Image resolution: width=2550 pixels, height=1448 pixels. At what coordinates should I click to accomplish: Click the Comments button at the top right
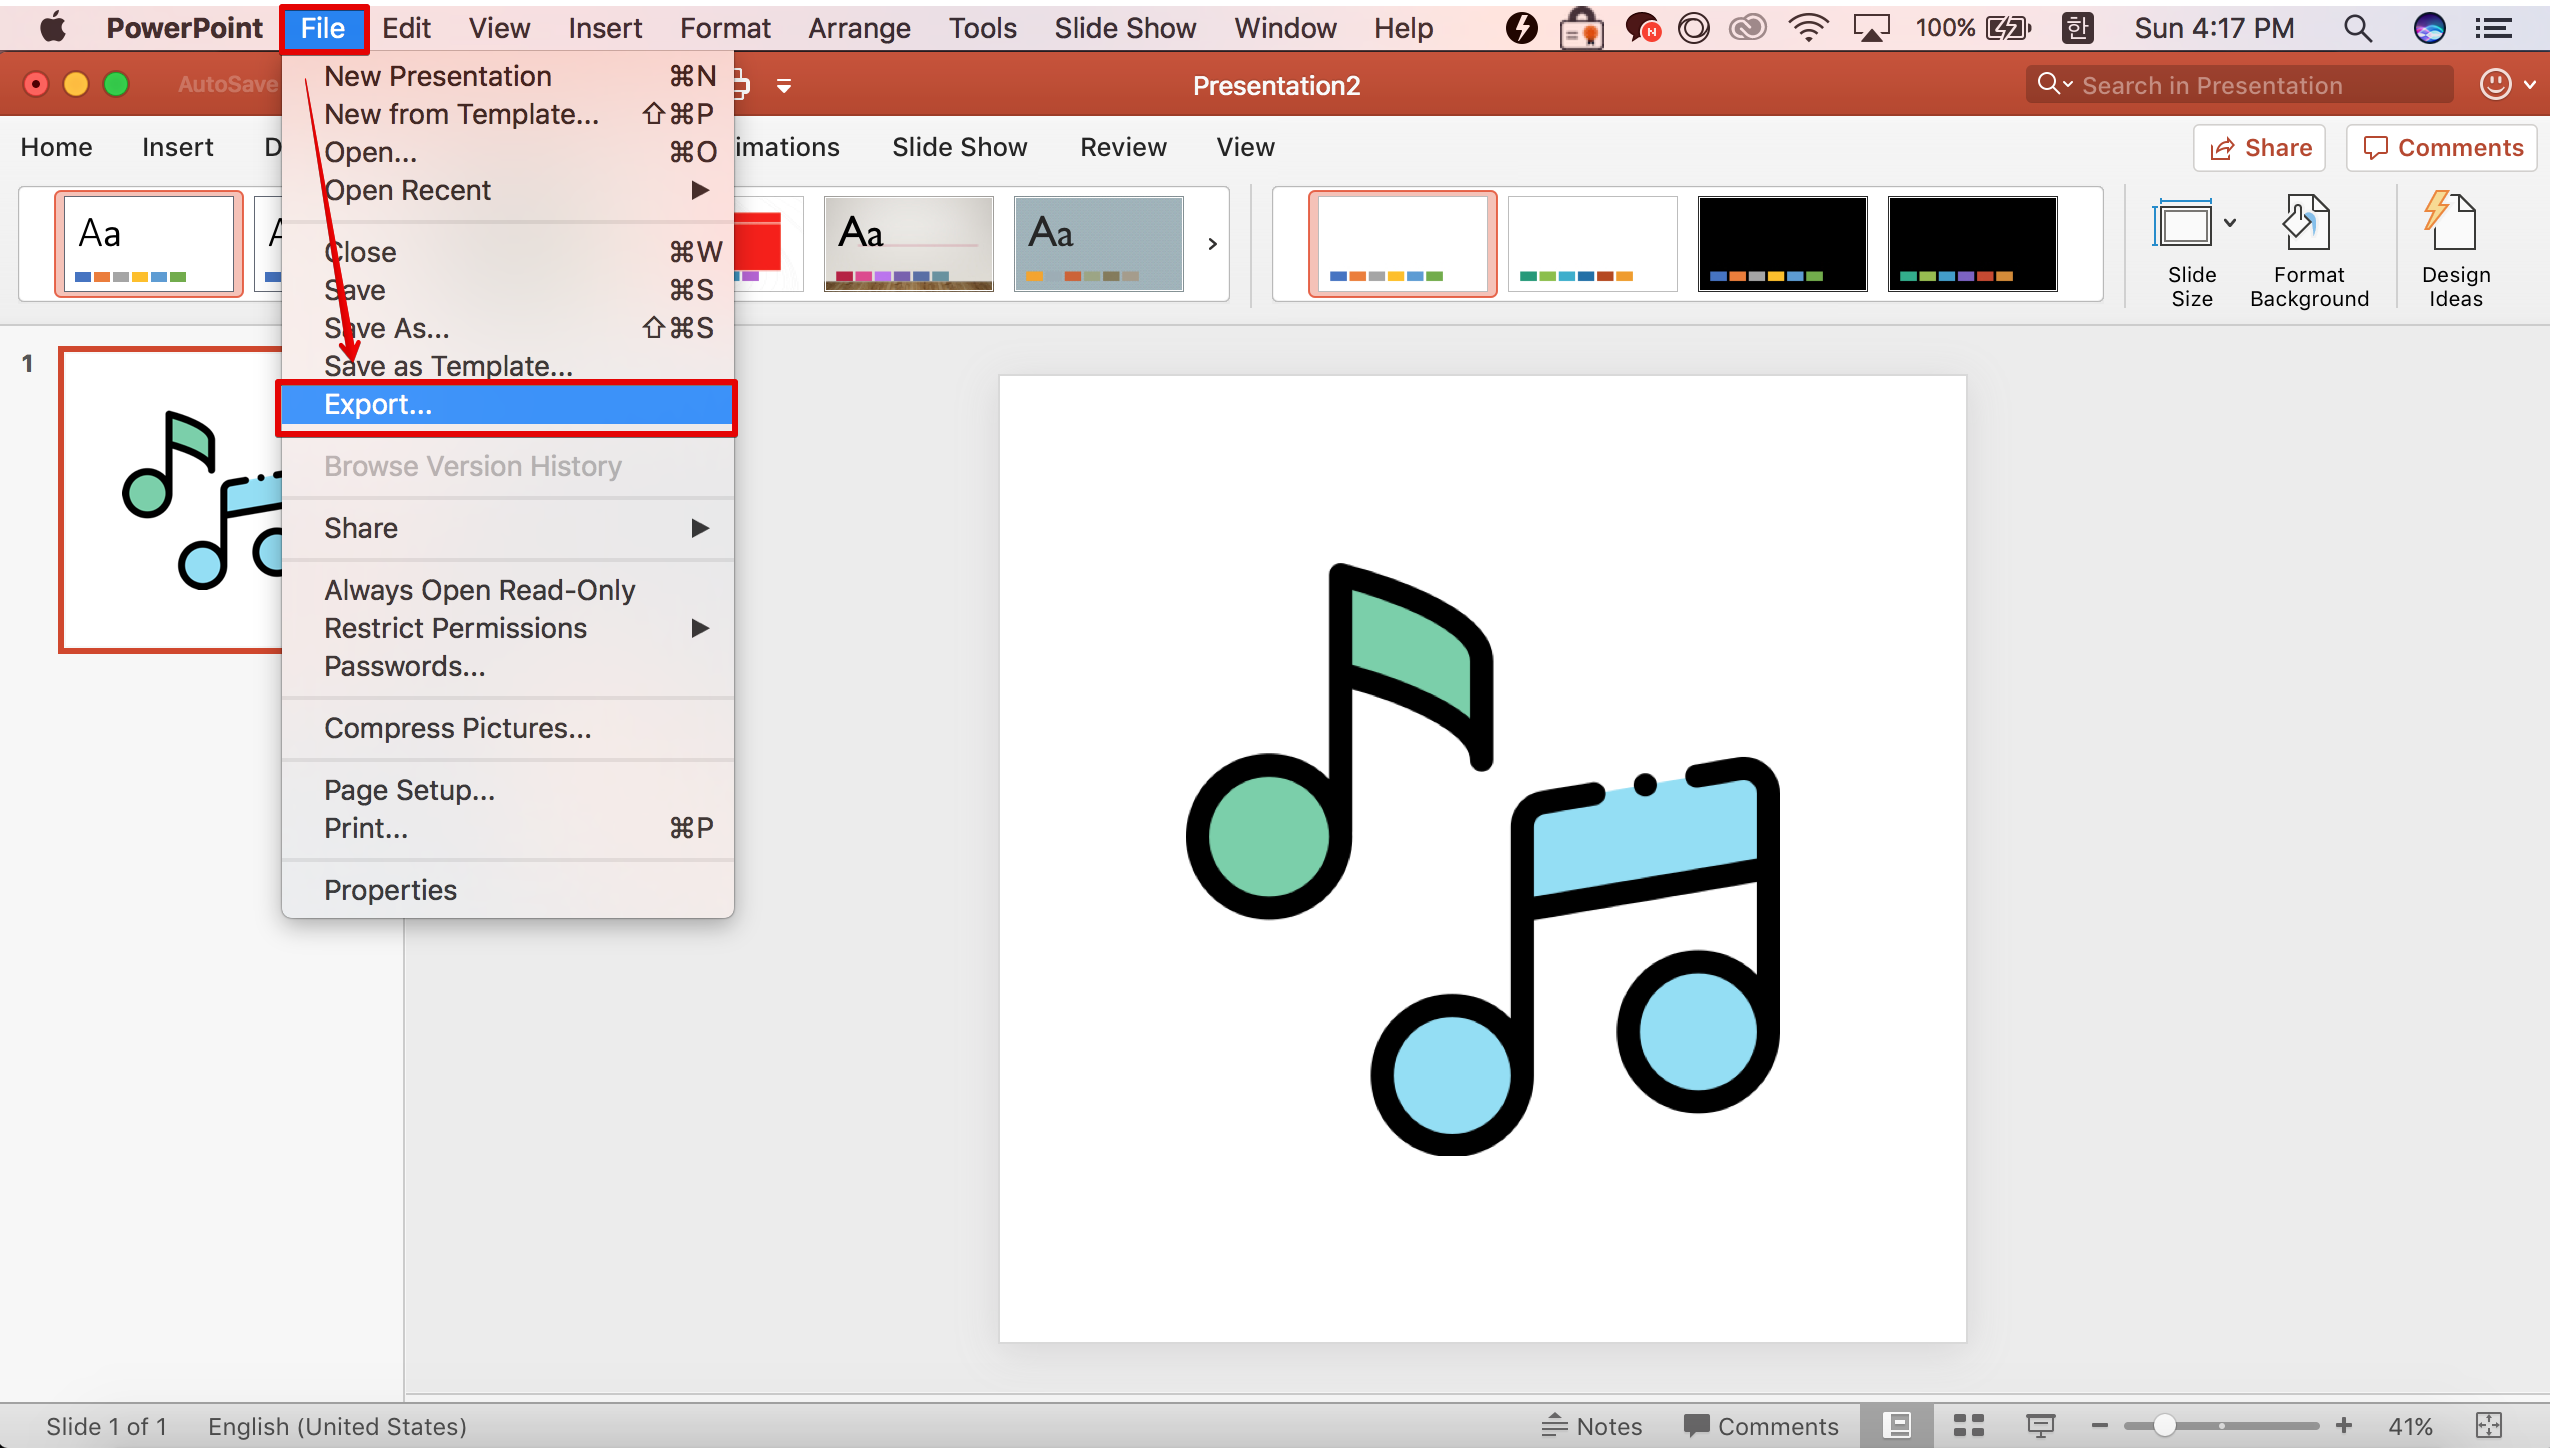coord(2441,148)
